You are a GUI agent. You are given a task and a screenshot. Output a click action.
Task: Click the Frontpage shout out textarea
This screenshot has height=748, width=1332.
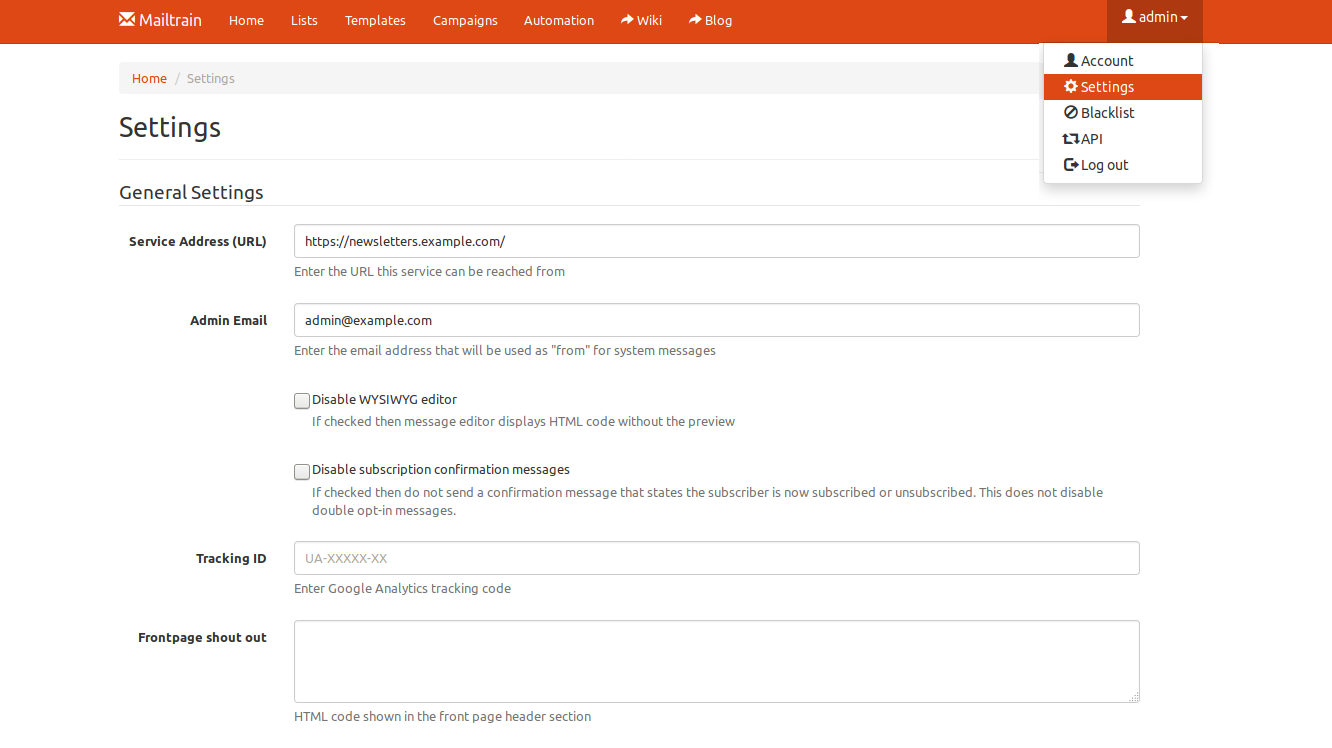716,661
